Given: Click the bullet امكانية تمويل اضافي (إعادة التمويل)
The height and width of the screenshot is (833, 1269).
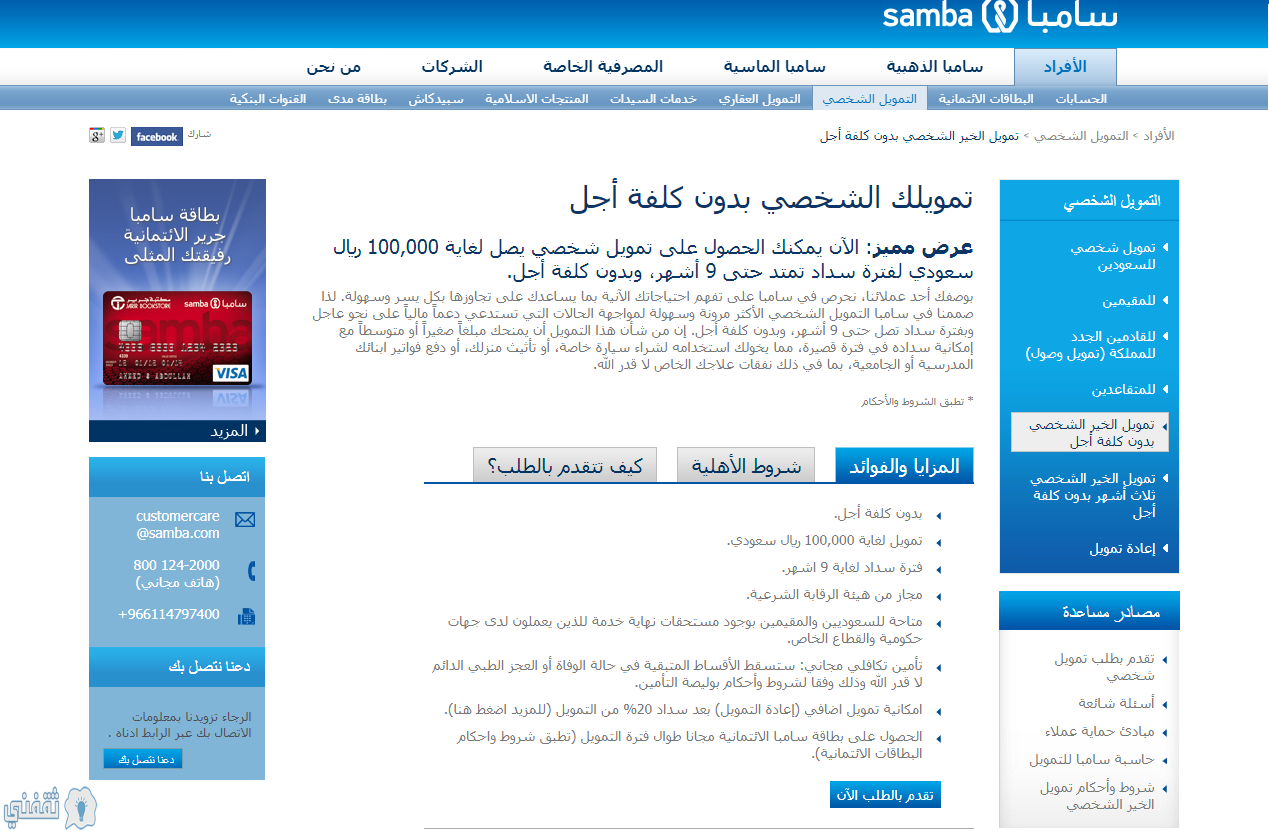Looking at the screenshot, I should point(683,709).
